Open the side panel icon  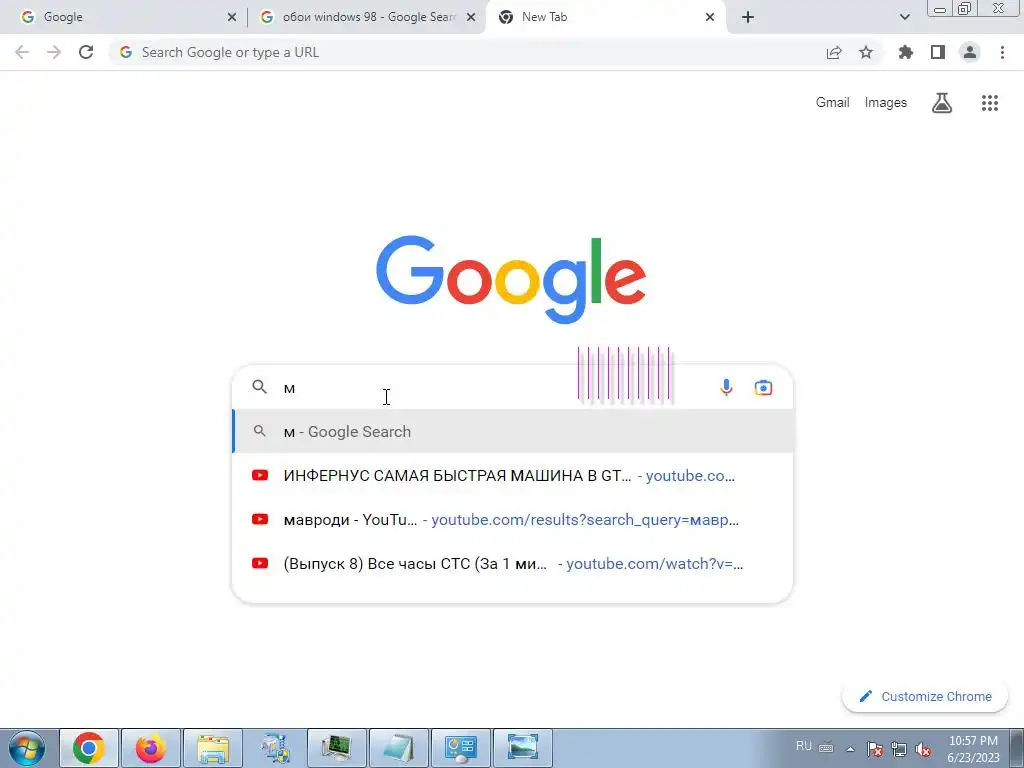tap(938, 52)
